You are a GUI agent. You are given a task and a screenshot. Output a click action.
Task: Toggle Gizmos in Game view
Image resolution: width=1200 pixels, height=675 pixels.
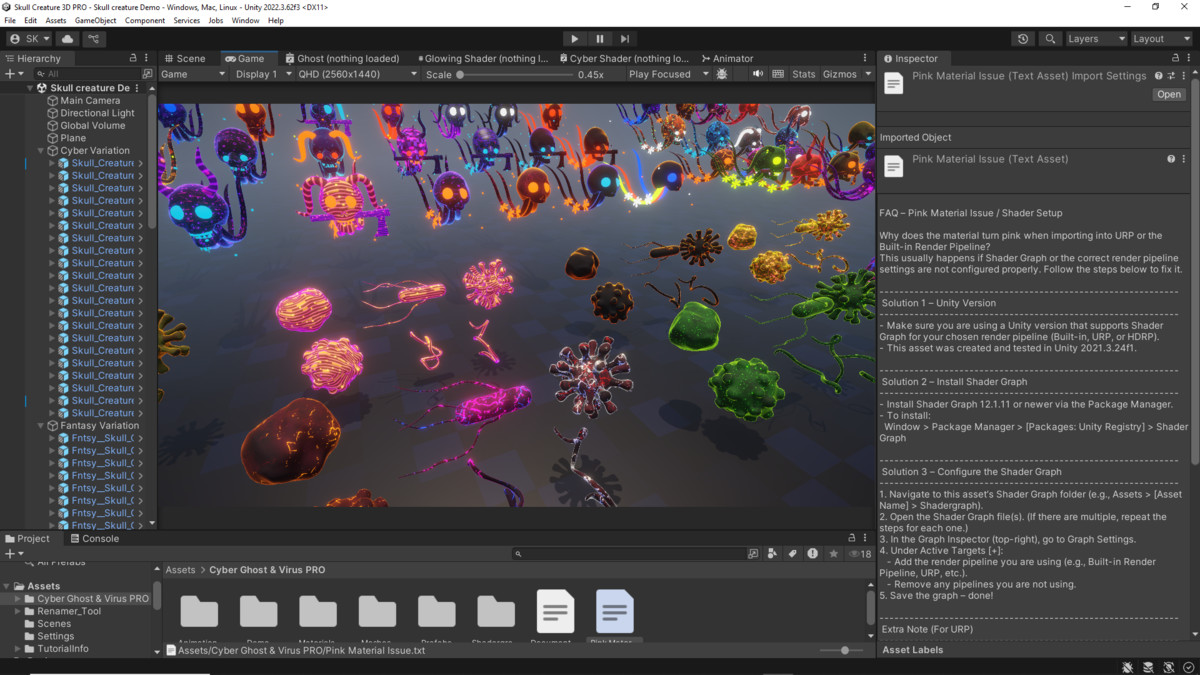coord(839,74)
